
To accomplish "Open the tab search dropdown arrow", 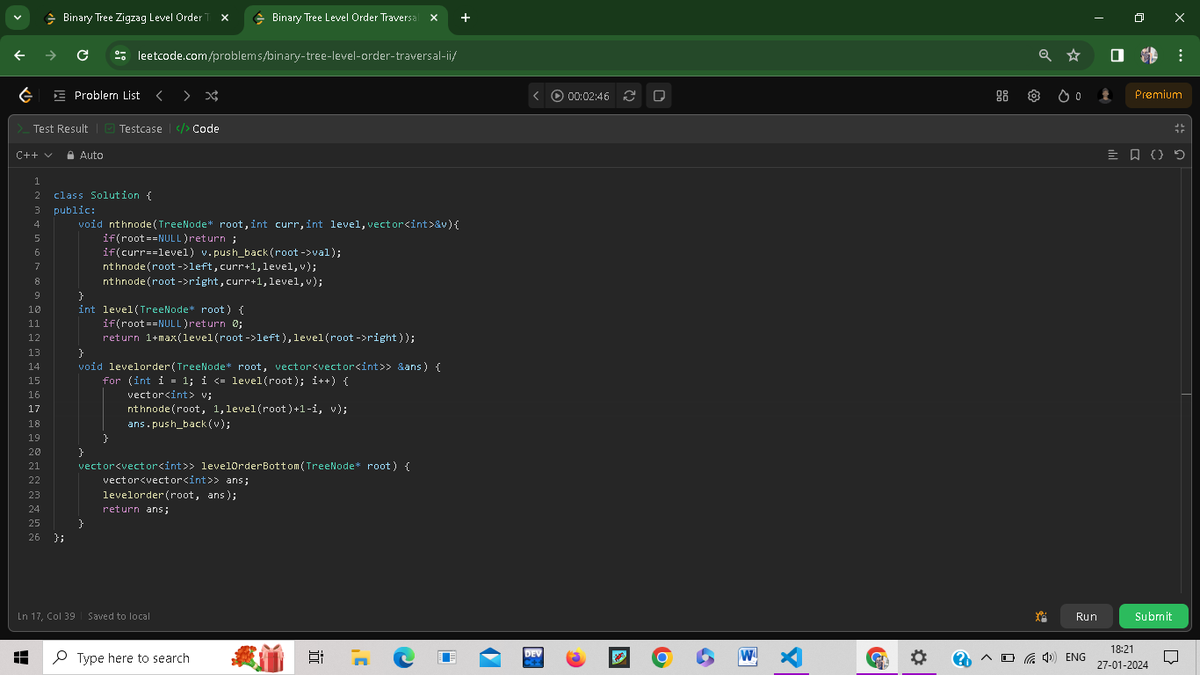I will click(x=19, y=17).
